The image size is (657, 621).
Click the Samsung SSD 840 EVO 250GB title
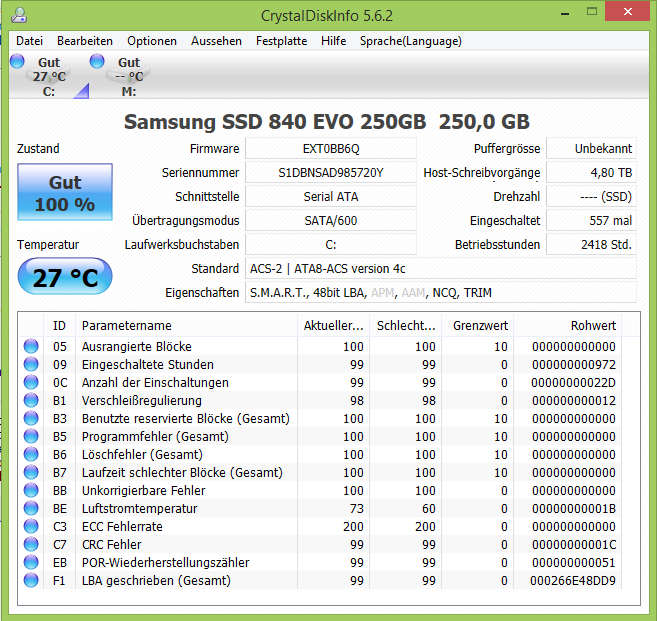pyautogui.click(x=327, y=122)
